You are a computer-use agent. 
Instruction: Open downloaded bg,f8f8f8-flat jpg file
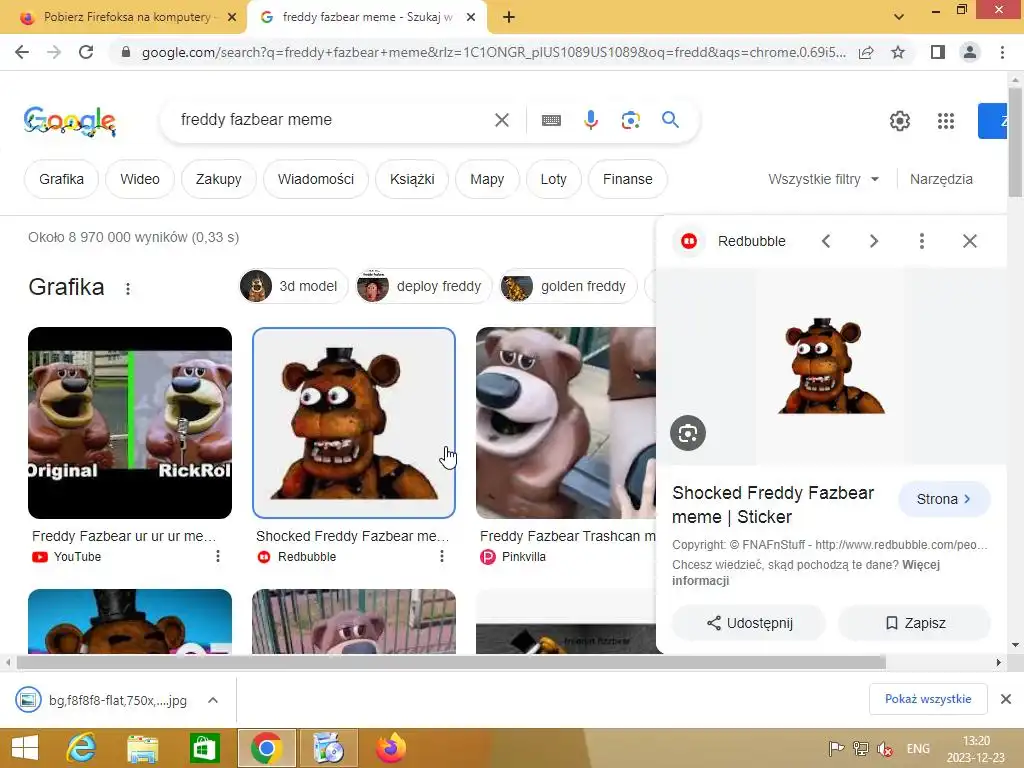[x=104, y=700]
